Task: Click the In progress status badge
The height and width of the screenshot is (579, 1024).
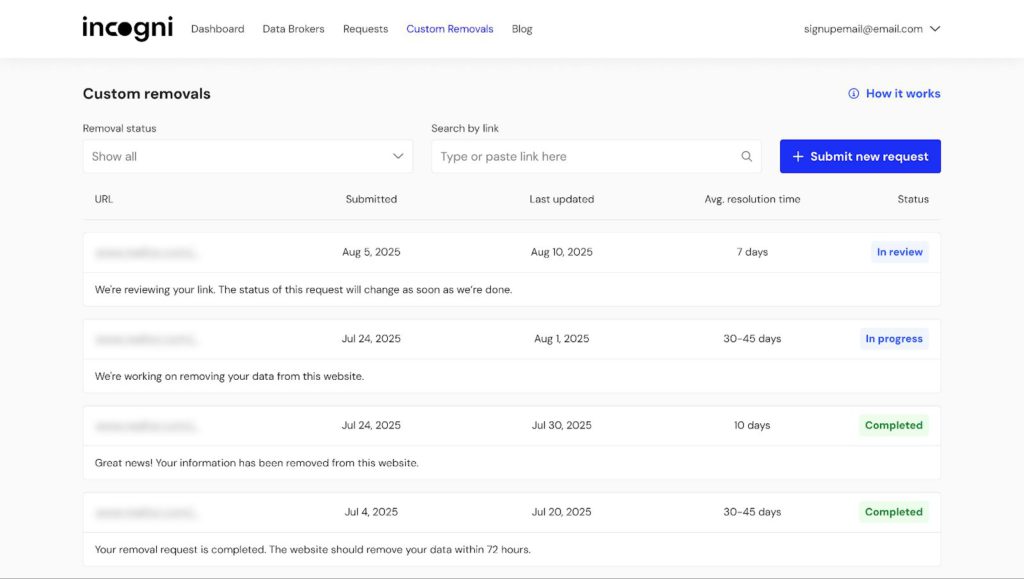Action: (x=893, y=339)
